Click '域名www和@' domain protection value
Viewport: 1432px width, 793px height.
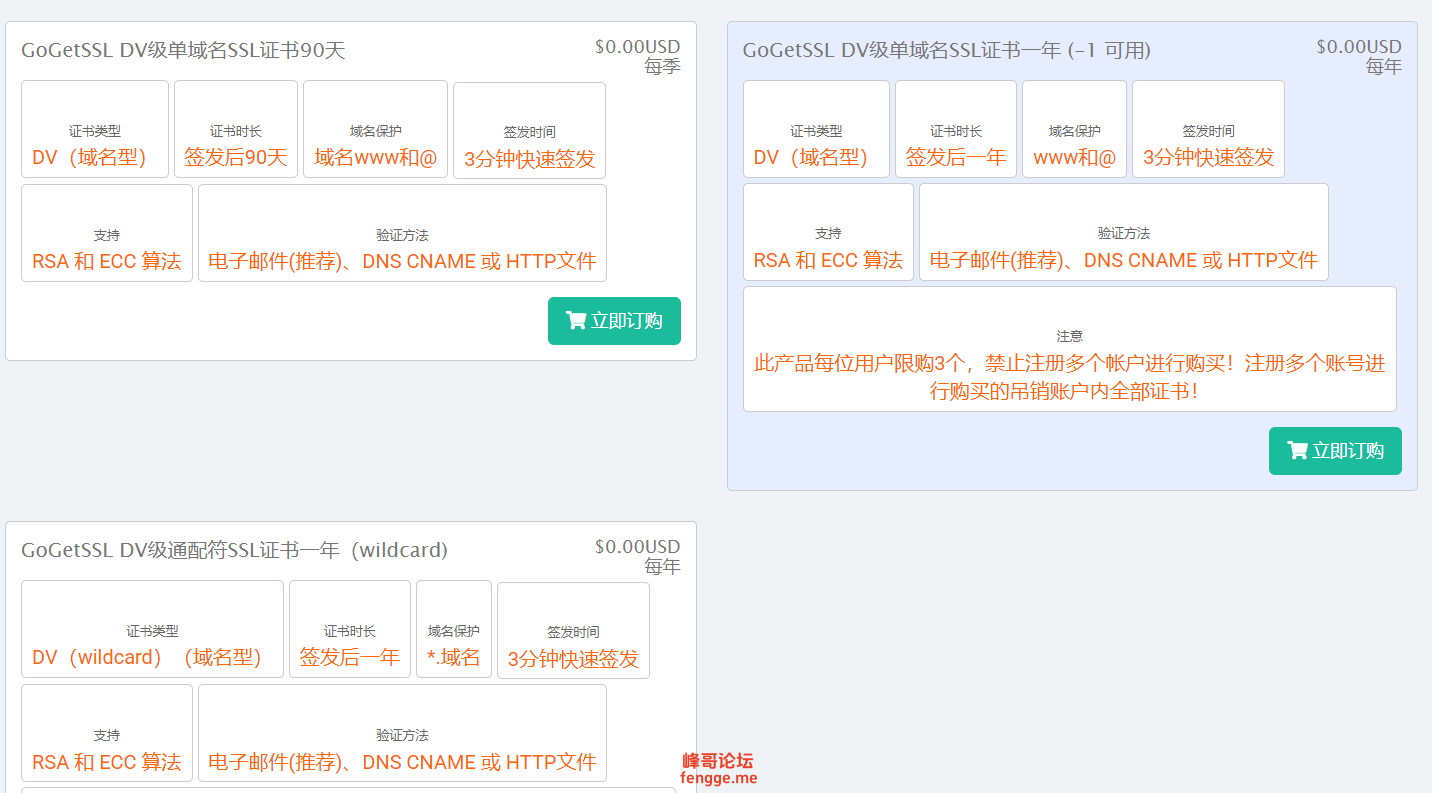376,157
